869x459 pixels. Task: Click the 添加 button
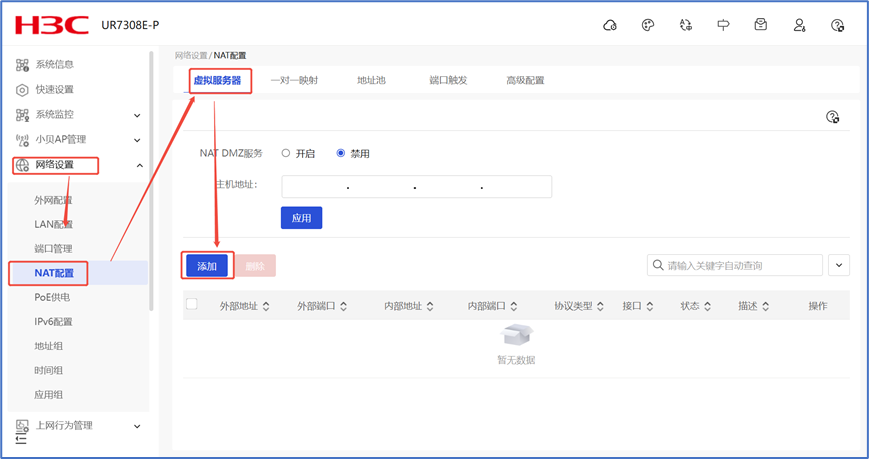click(x=207, y=266)
